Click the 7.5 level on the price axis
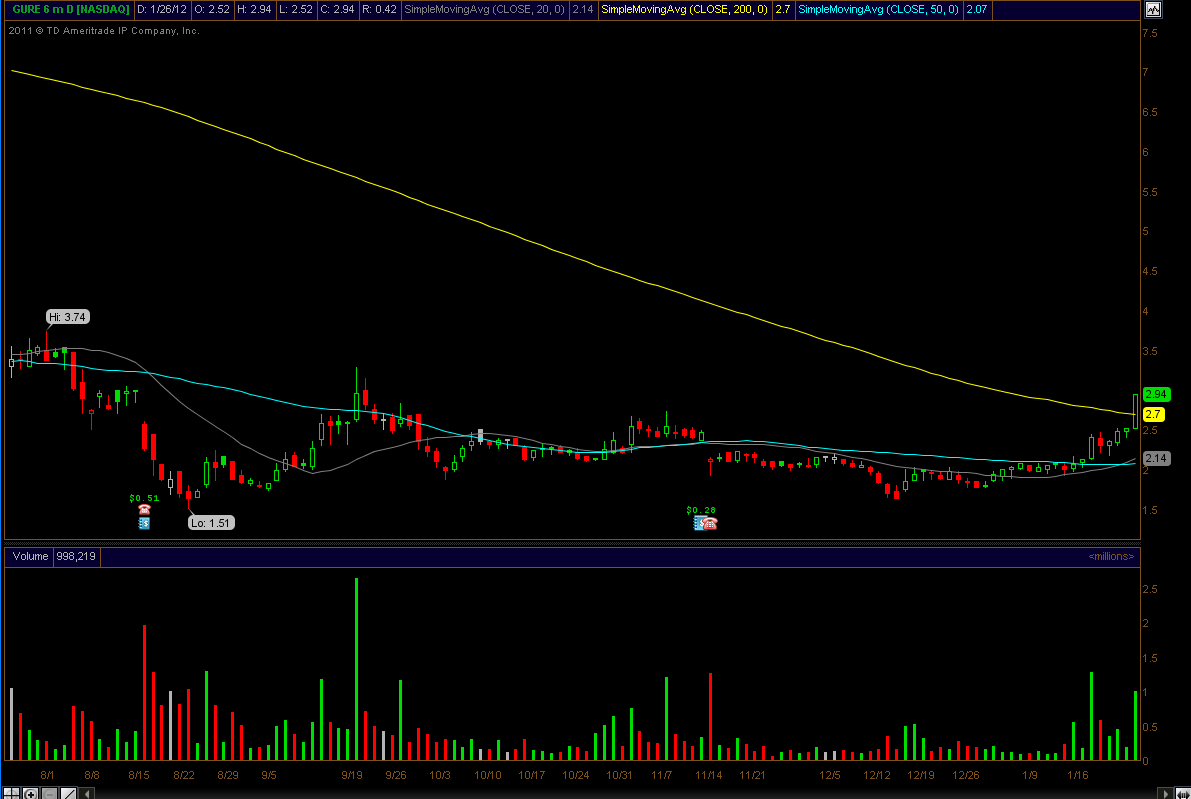Screen dimensions: 1191x799 point(1150,33)
